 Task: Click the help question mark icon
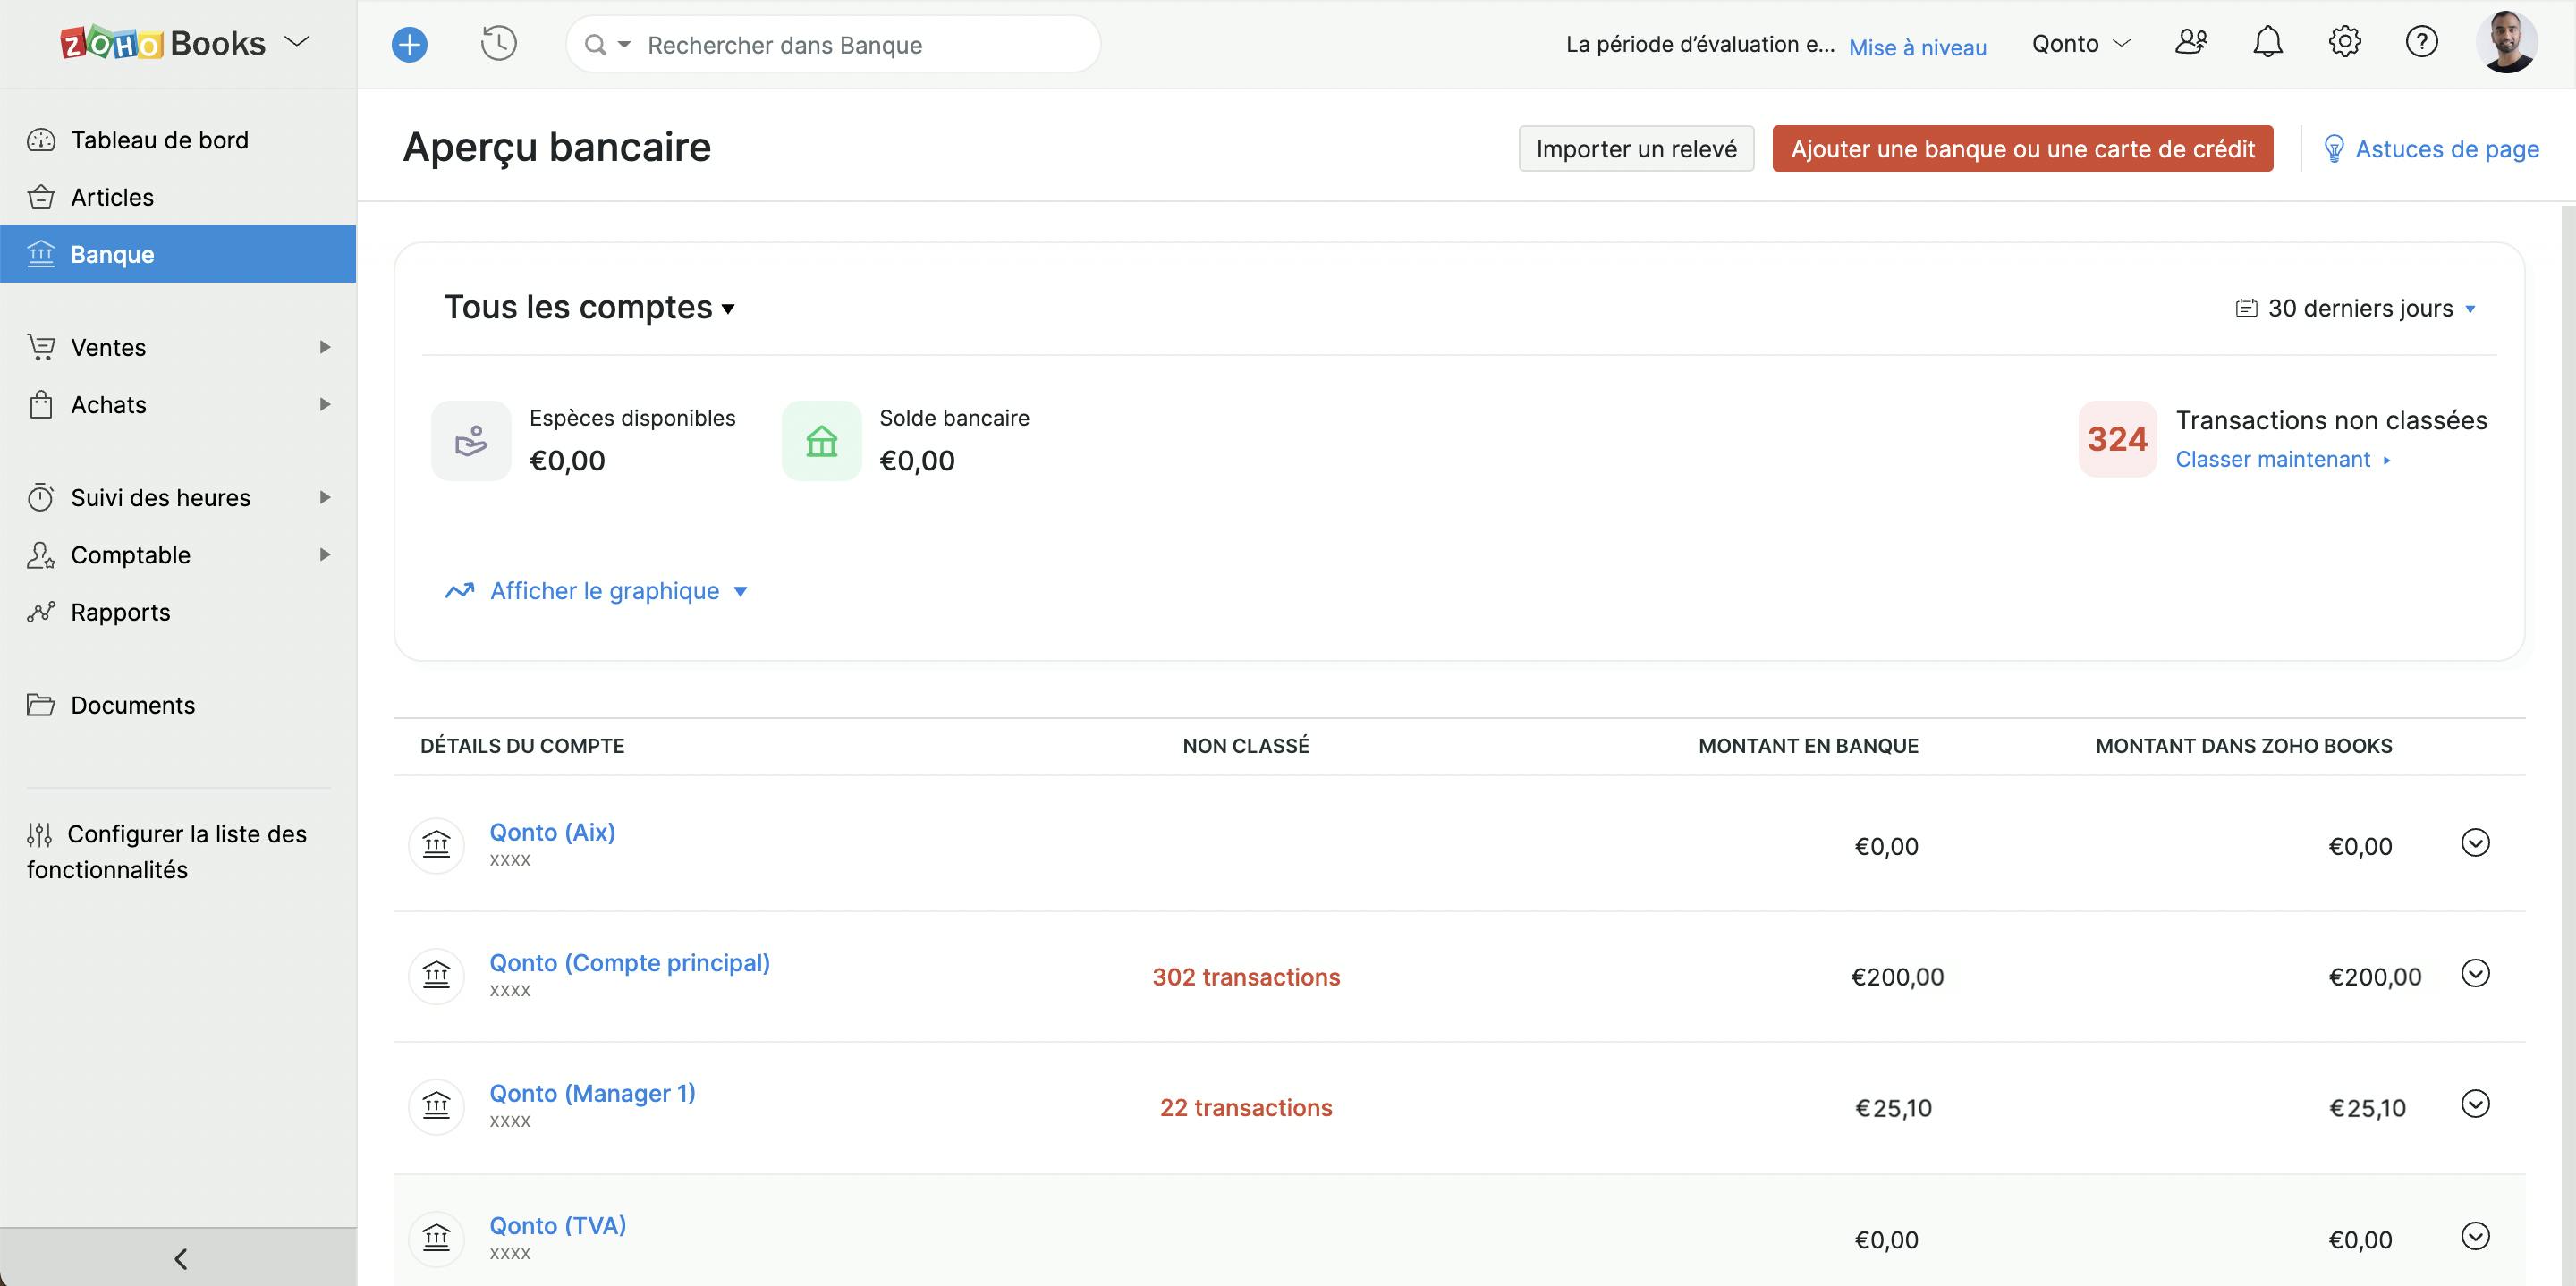pos(2421,42)
